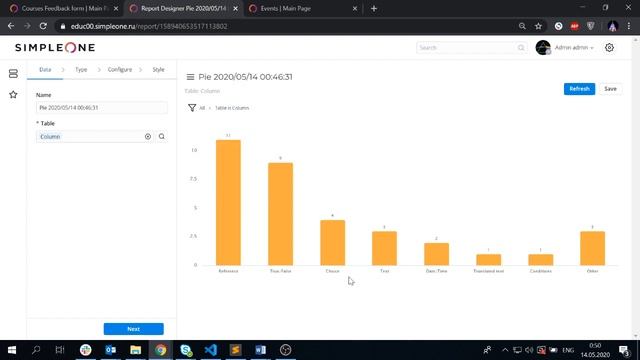This screenshot has width=640, height=360.
Task: Show hidden tray icons chevron
Action: (505, 350)
